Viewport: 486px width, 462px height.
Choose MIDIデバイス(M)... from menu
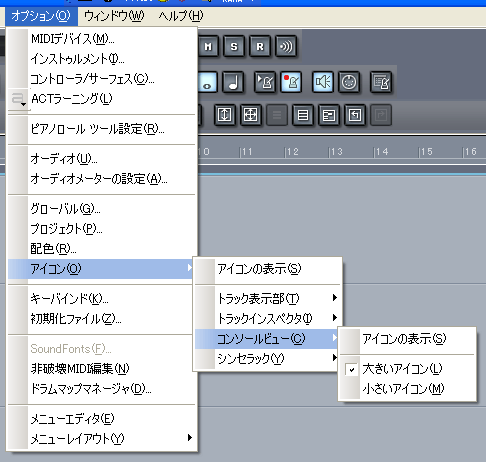(x=103, y=39)
